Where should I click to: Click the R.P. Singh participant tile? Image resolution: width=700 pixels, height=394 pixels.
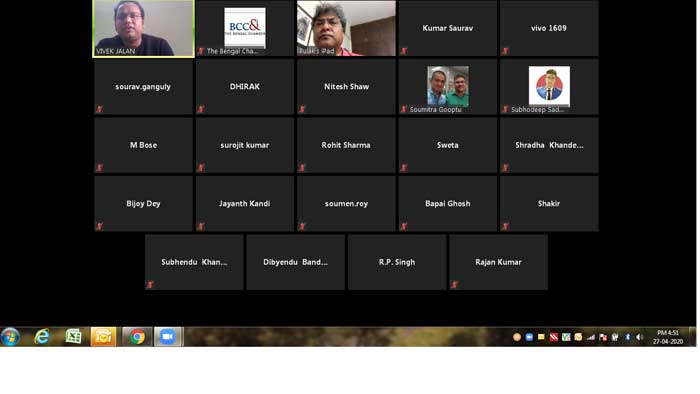tap(397, 262)
